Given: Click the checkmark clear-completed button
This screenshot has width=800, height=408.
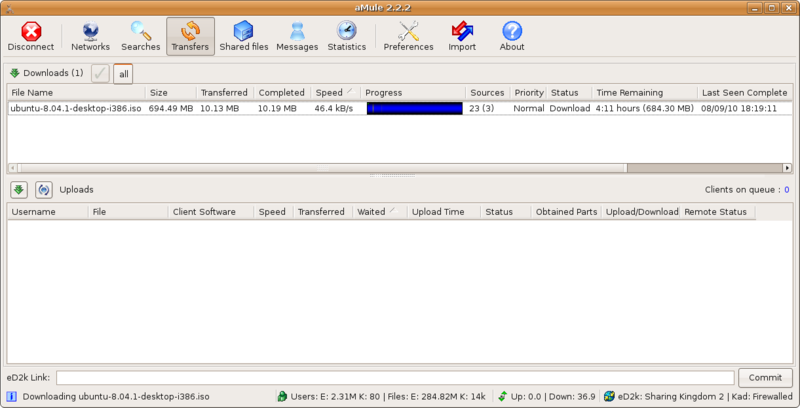Looking at the screenshot, I should (101, 73).
